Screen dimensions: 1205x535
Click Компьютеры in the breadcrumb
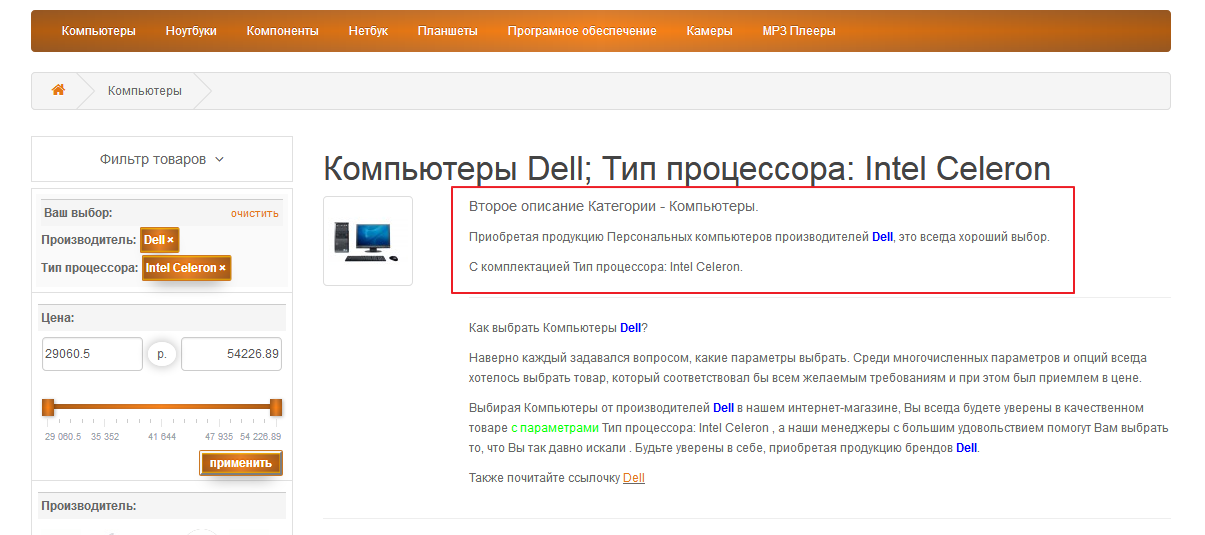tap(145, 91)
